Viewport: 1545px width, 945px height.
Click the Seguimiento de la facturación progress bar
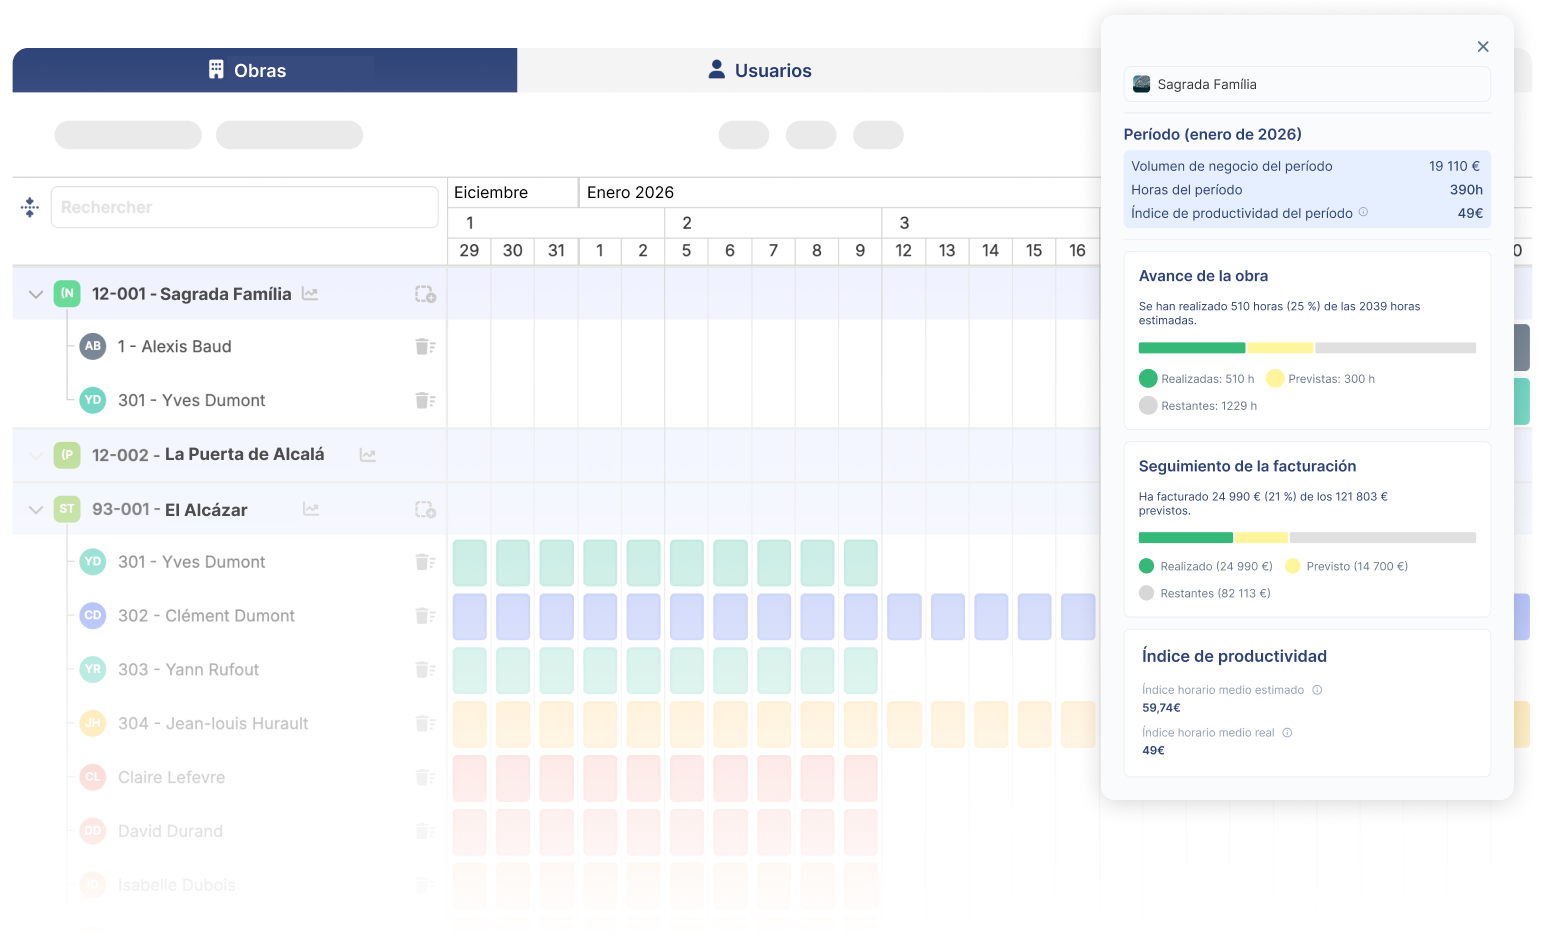click(x=1307, y=538)
